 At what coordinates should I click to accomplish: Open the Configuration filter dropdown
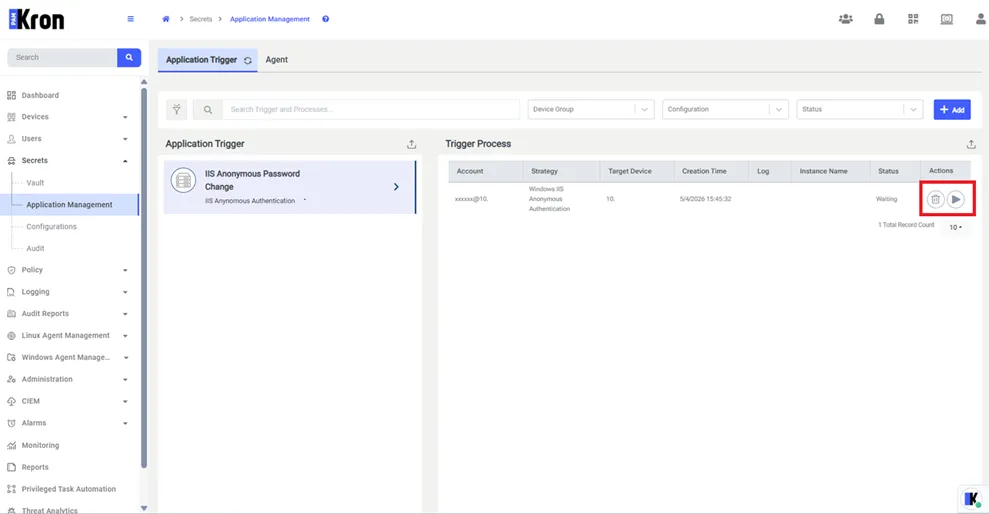725,110
